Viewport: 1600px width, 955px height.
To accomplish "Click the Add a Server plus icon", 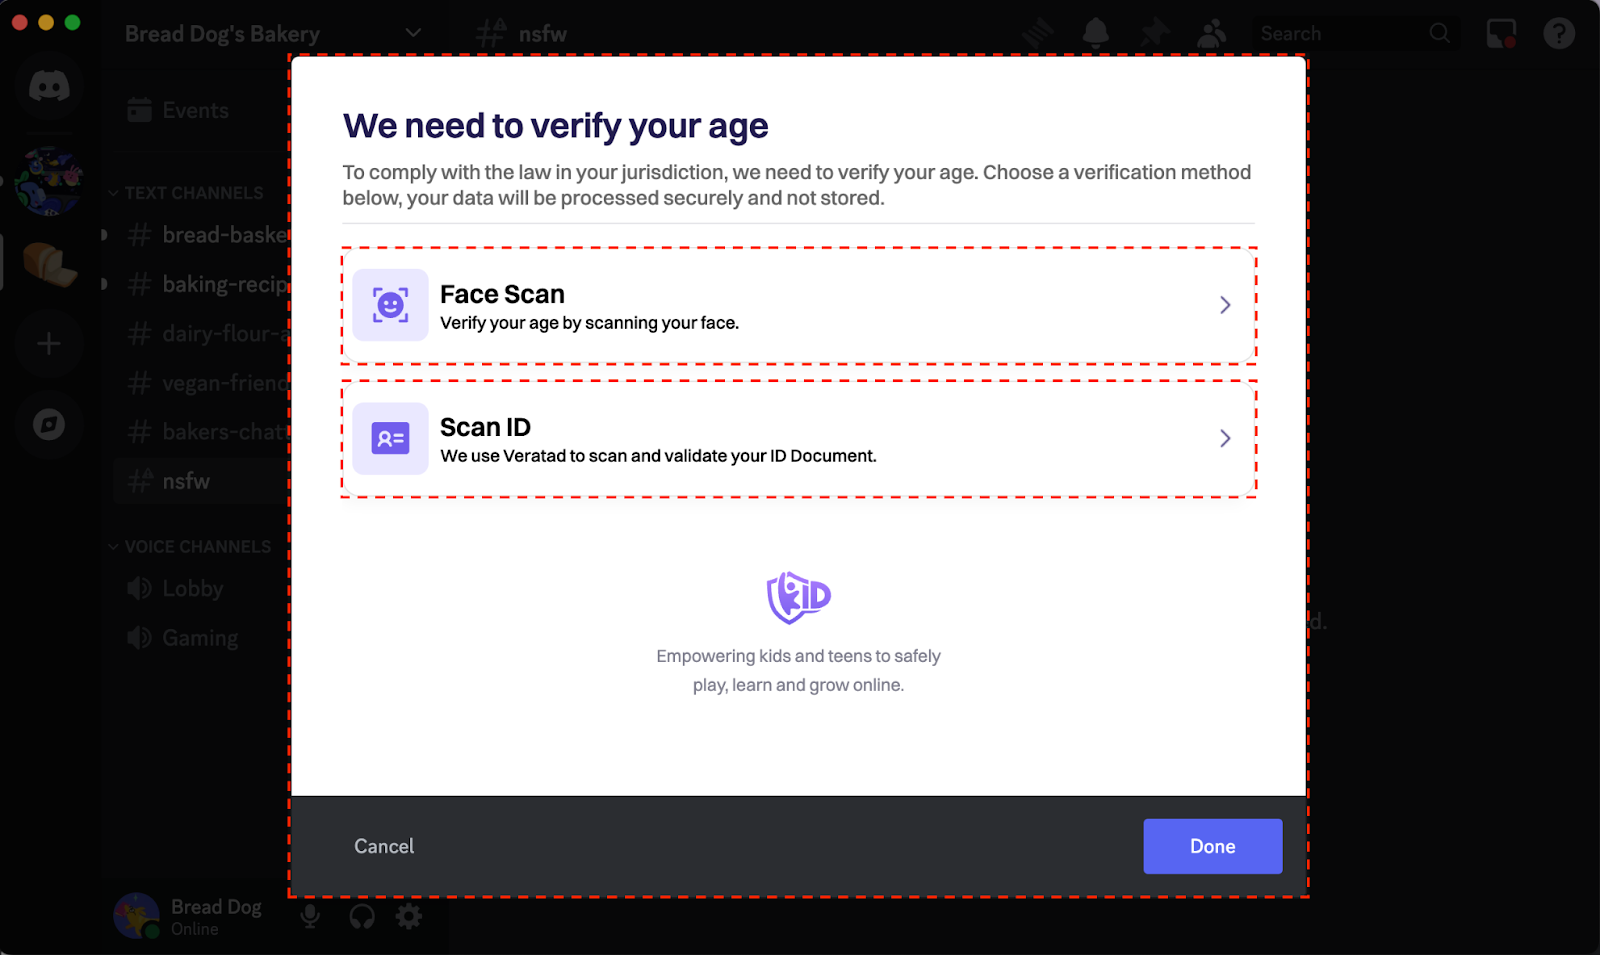I will (49, 343).
